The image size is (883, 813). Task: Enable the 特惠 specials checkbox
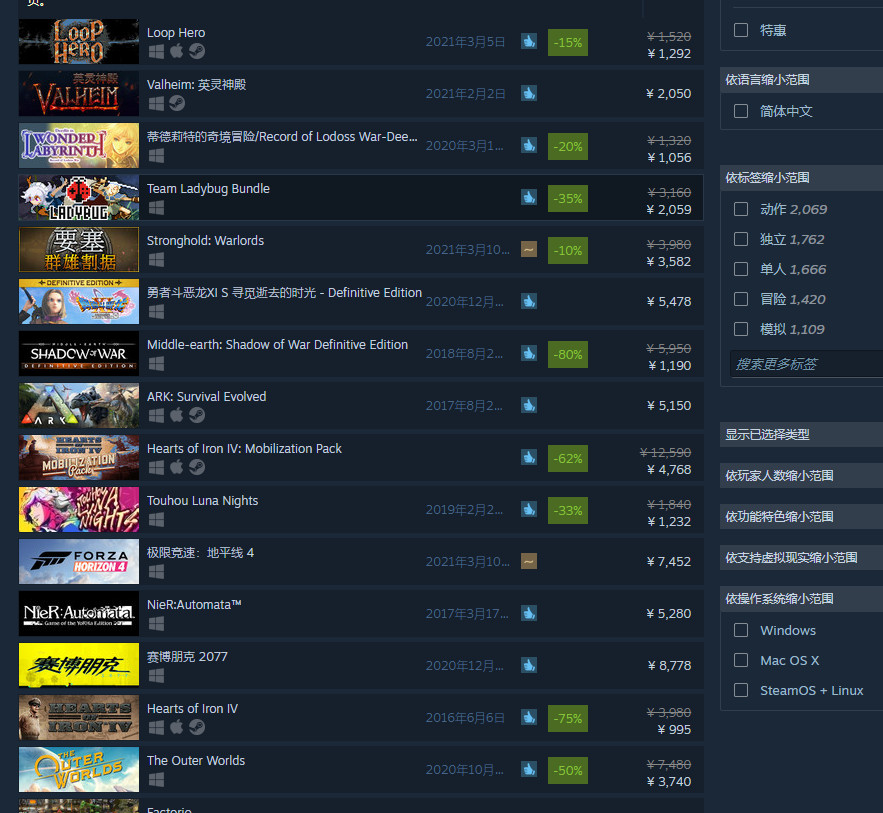[741, 30]
